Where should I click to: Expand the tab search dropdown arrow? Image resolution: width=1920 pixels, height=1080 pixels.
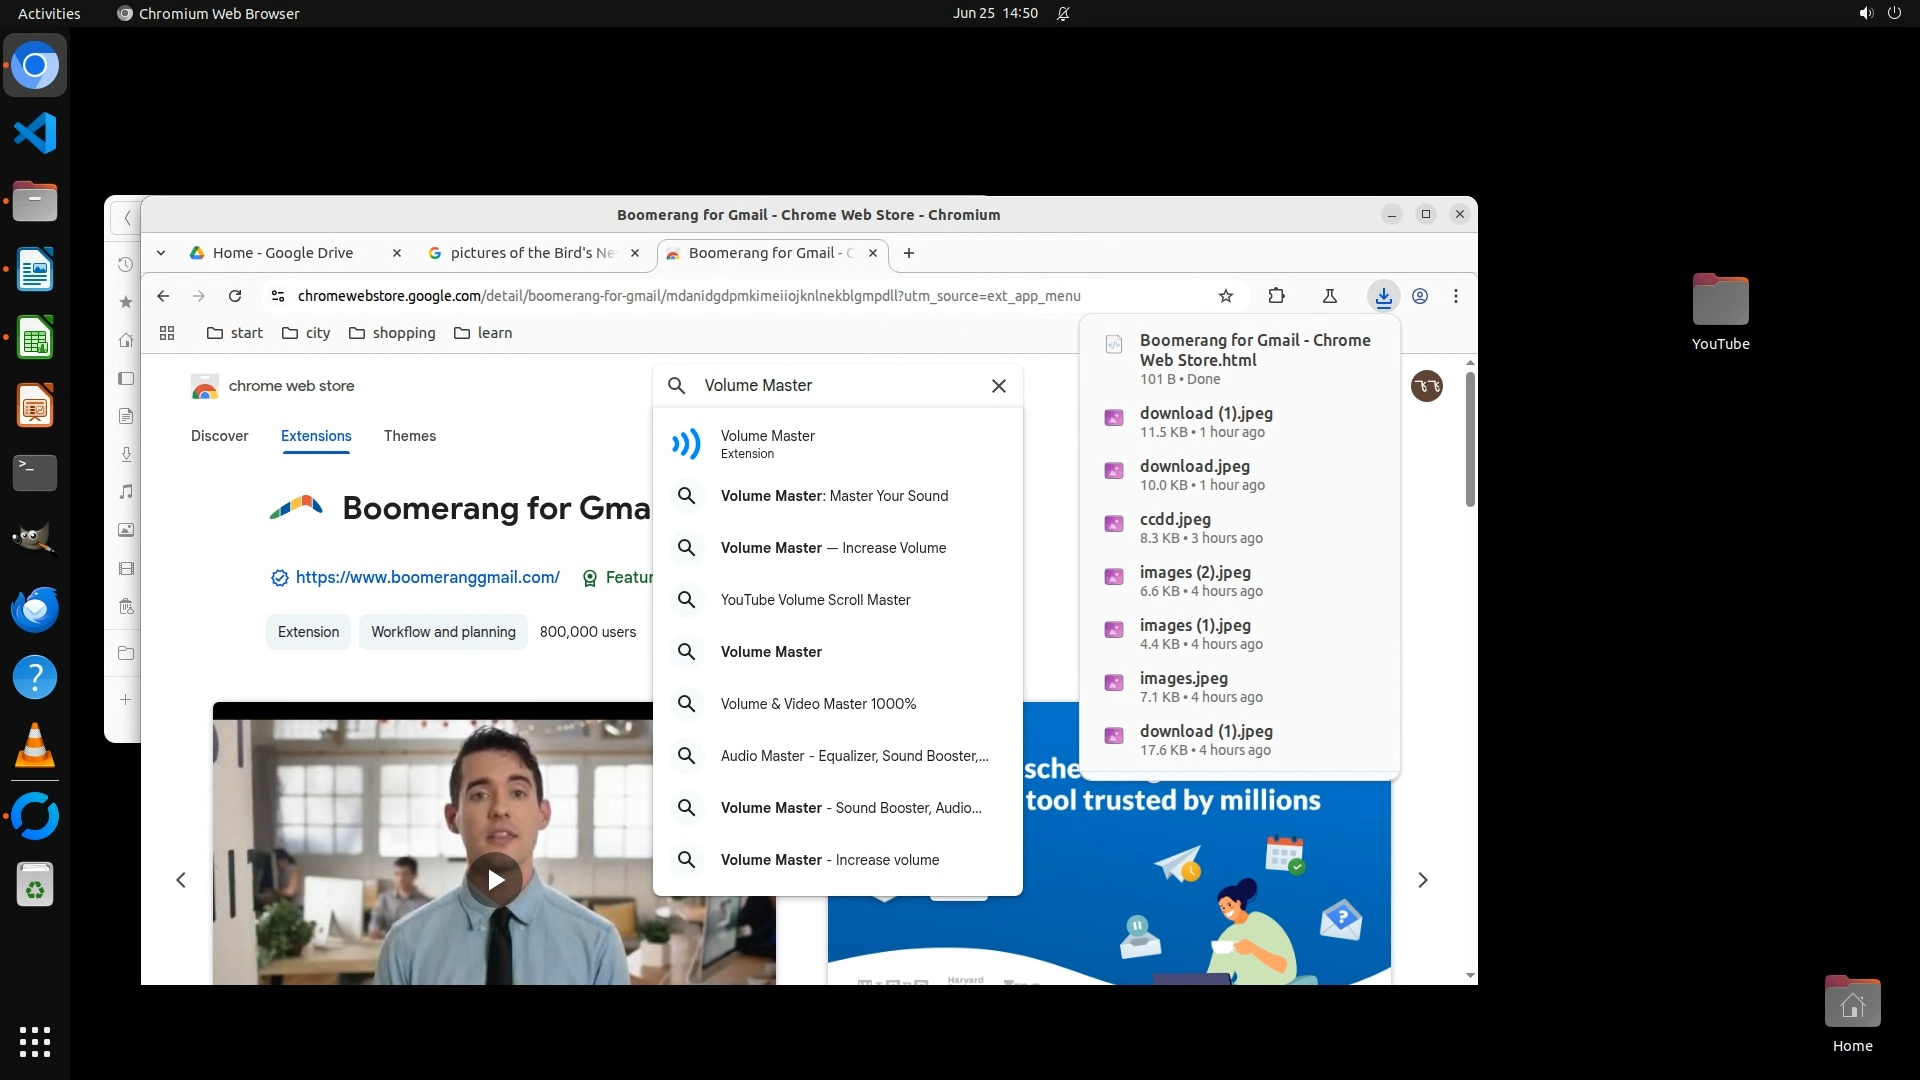[x=161, y=253]
